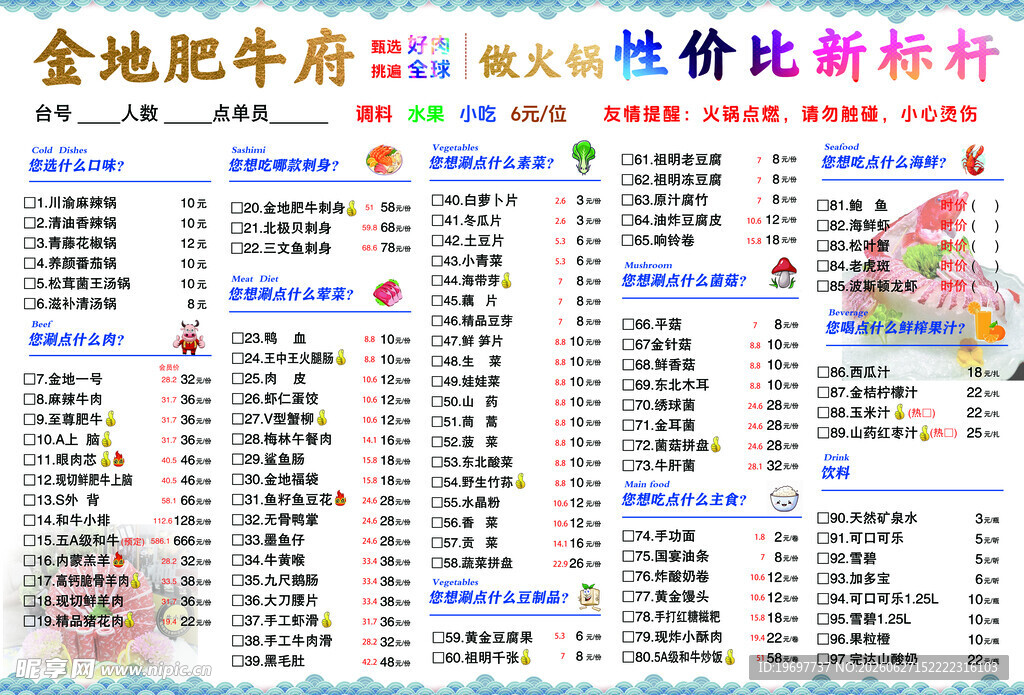Click the thumbs-up icon after 72.菌菇拼盘
The width and height of the screenshot is (1024, 695).
coord(716,445)
